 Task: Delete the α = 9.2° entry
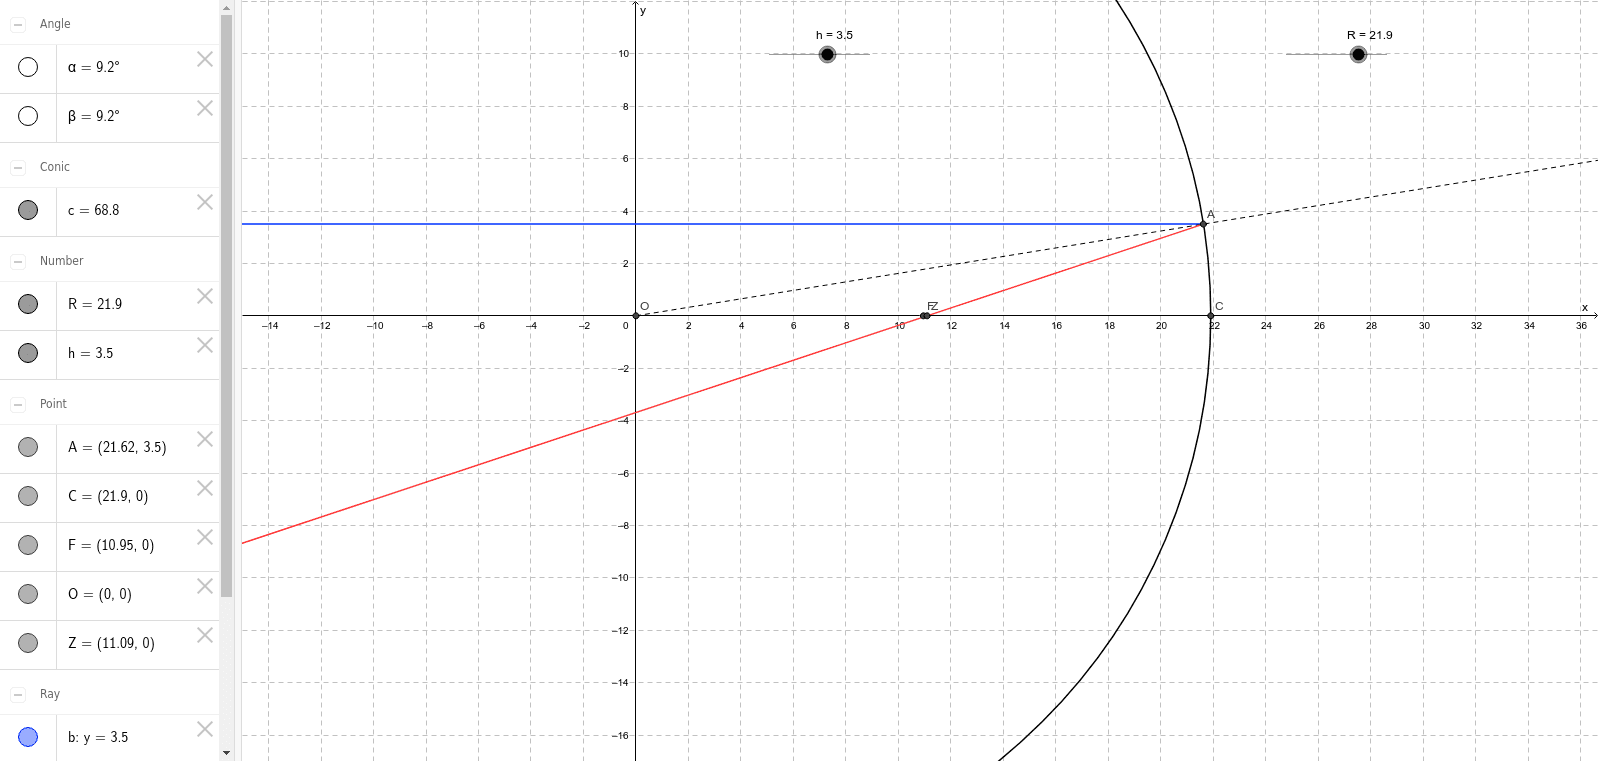(205, 59)
